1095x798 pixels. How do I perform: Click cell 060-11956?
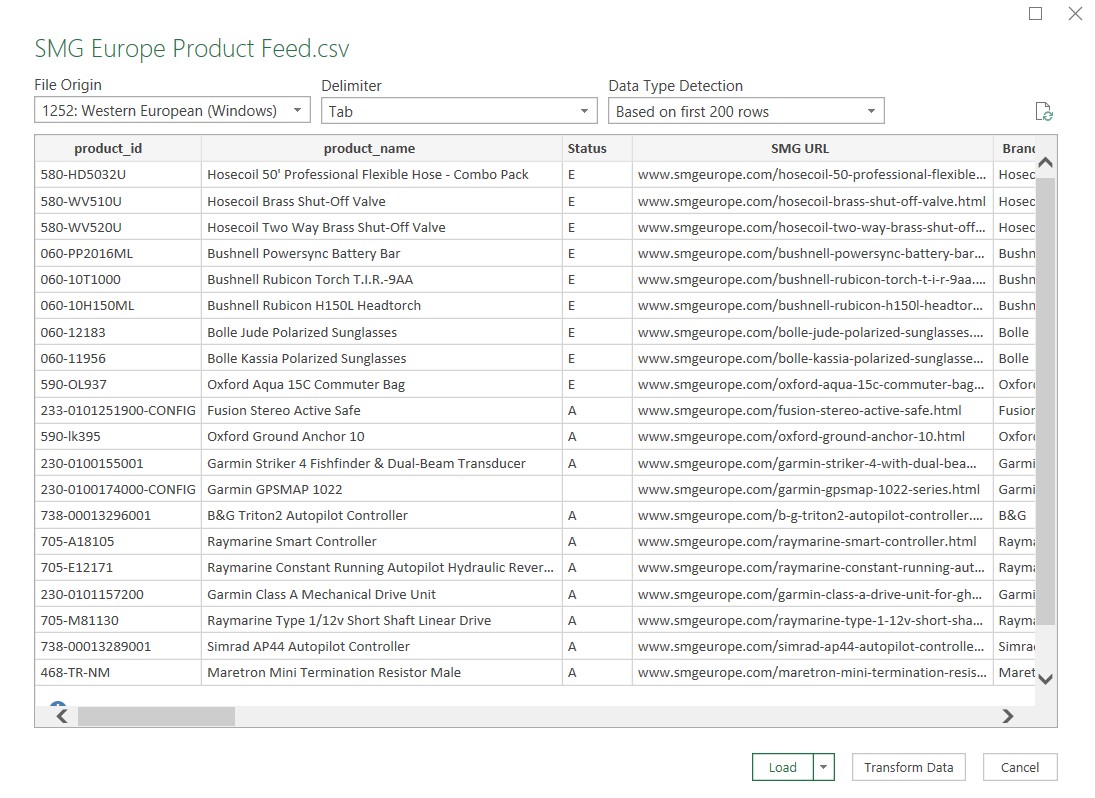pyautogui.click(x=117, y=358)
